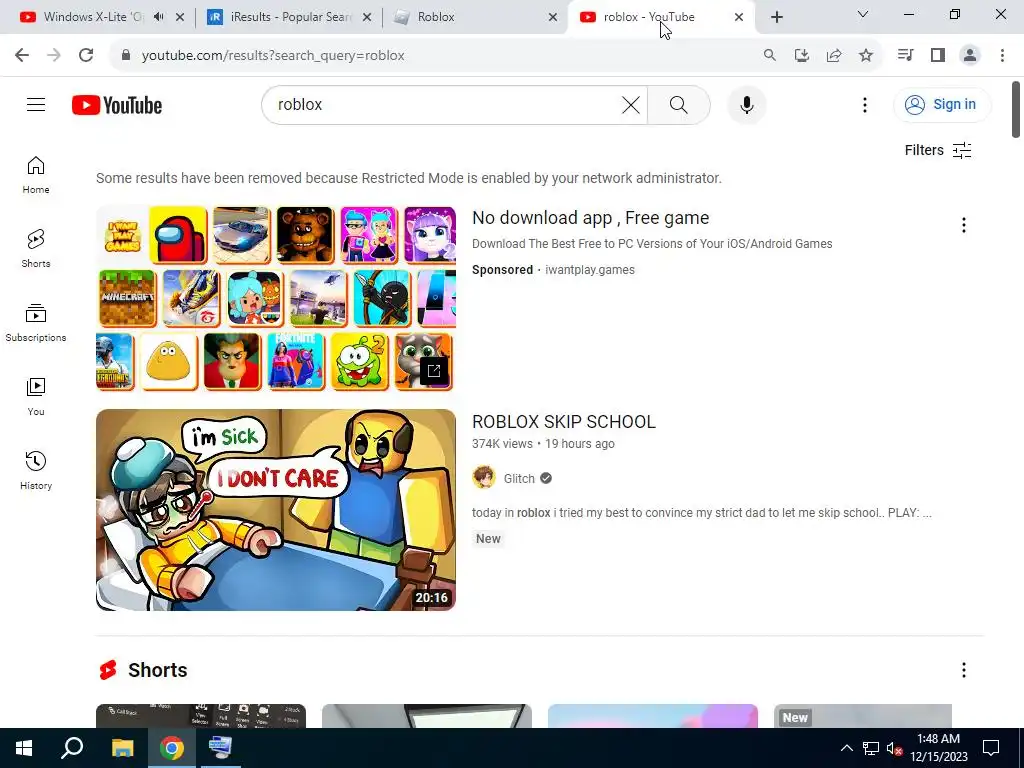Image resolution: width=1024 pixels, height=768 pixels.
Task: Open the You section in sidebar
Action: click(x=36, y=396)
